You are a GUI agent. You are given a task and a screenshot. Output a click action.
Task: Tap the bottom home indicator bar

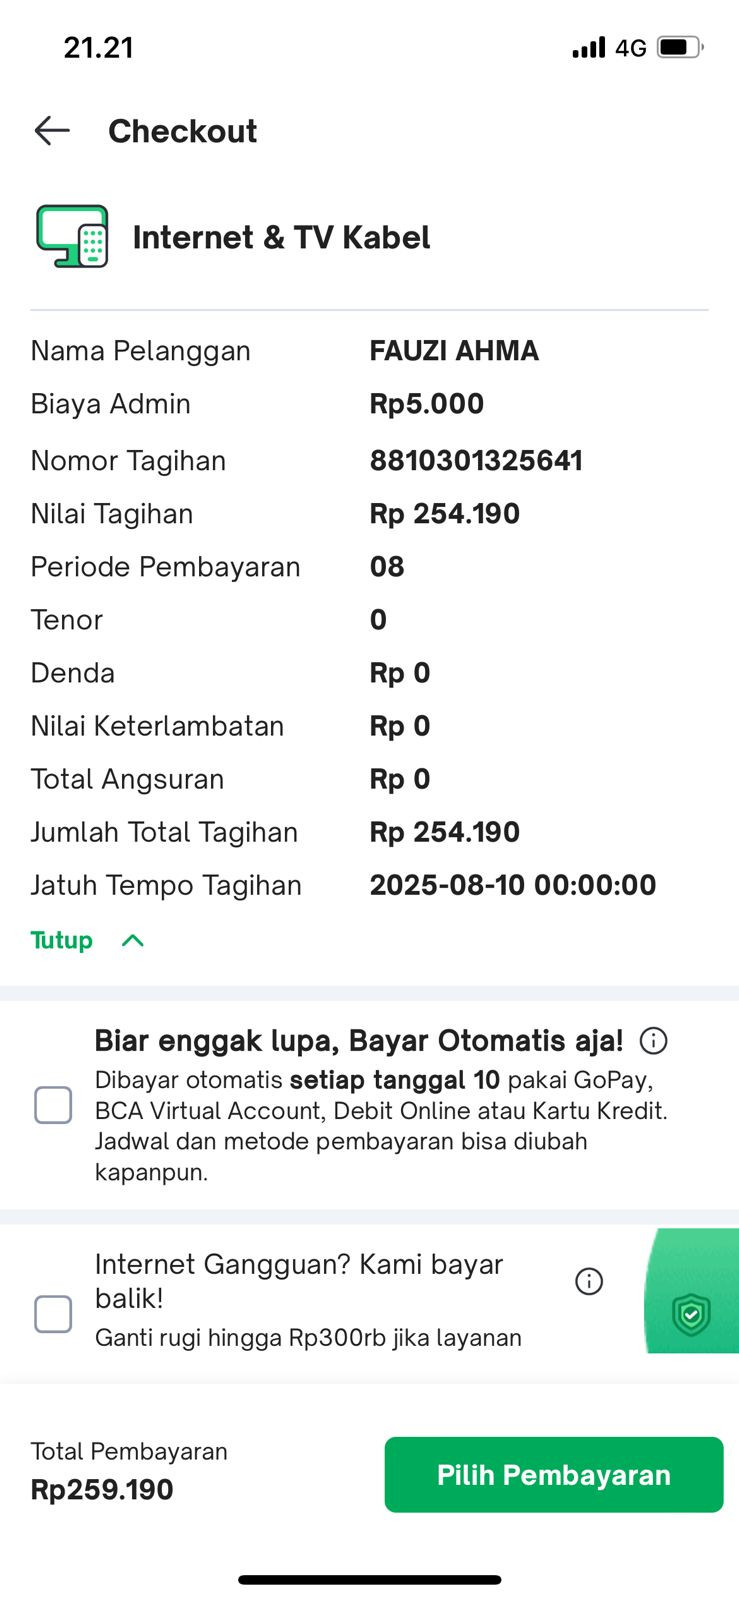pyautogui.click(x=369, y=1580)
